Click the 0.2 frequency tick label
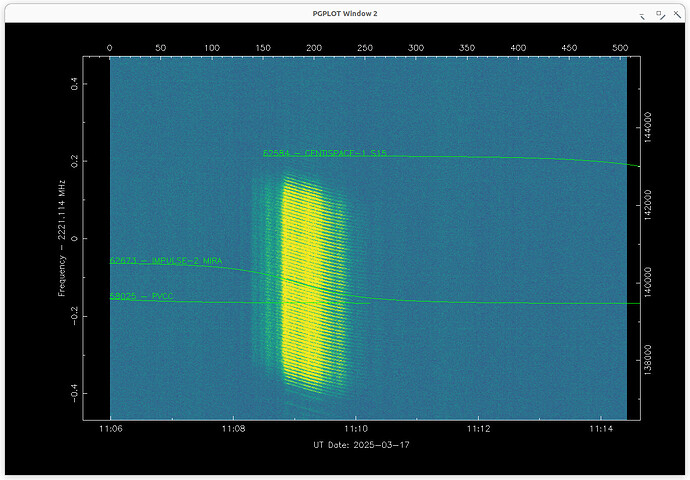Viewport: 690px width, 480px height. point(74,161)
